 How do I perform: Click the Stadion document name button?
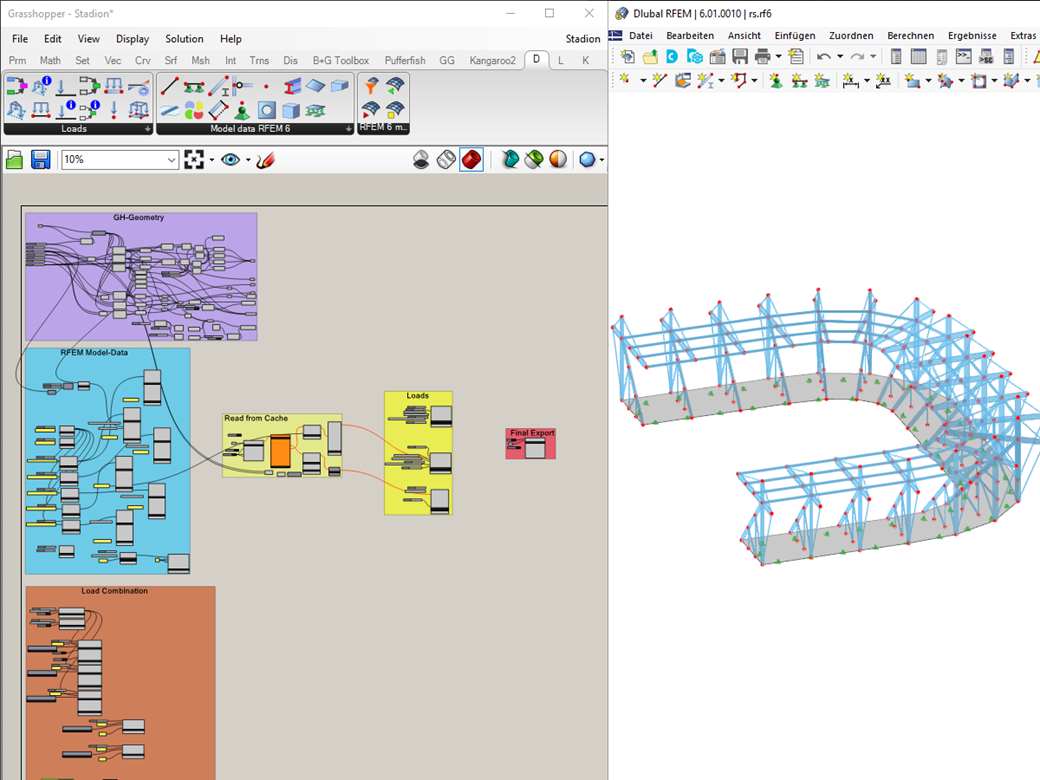click(x=583, y=38)
